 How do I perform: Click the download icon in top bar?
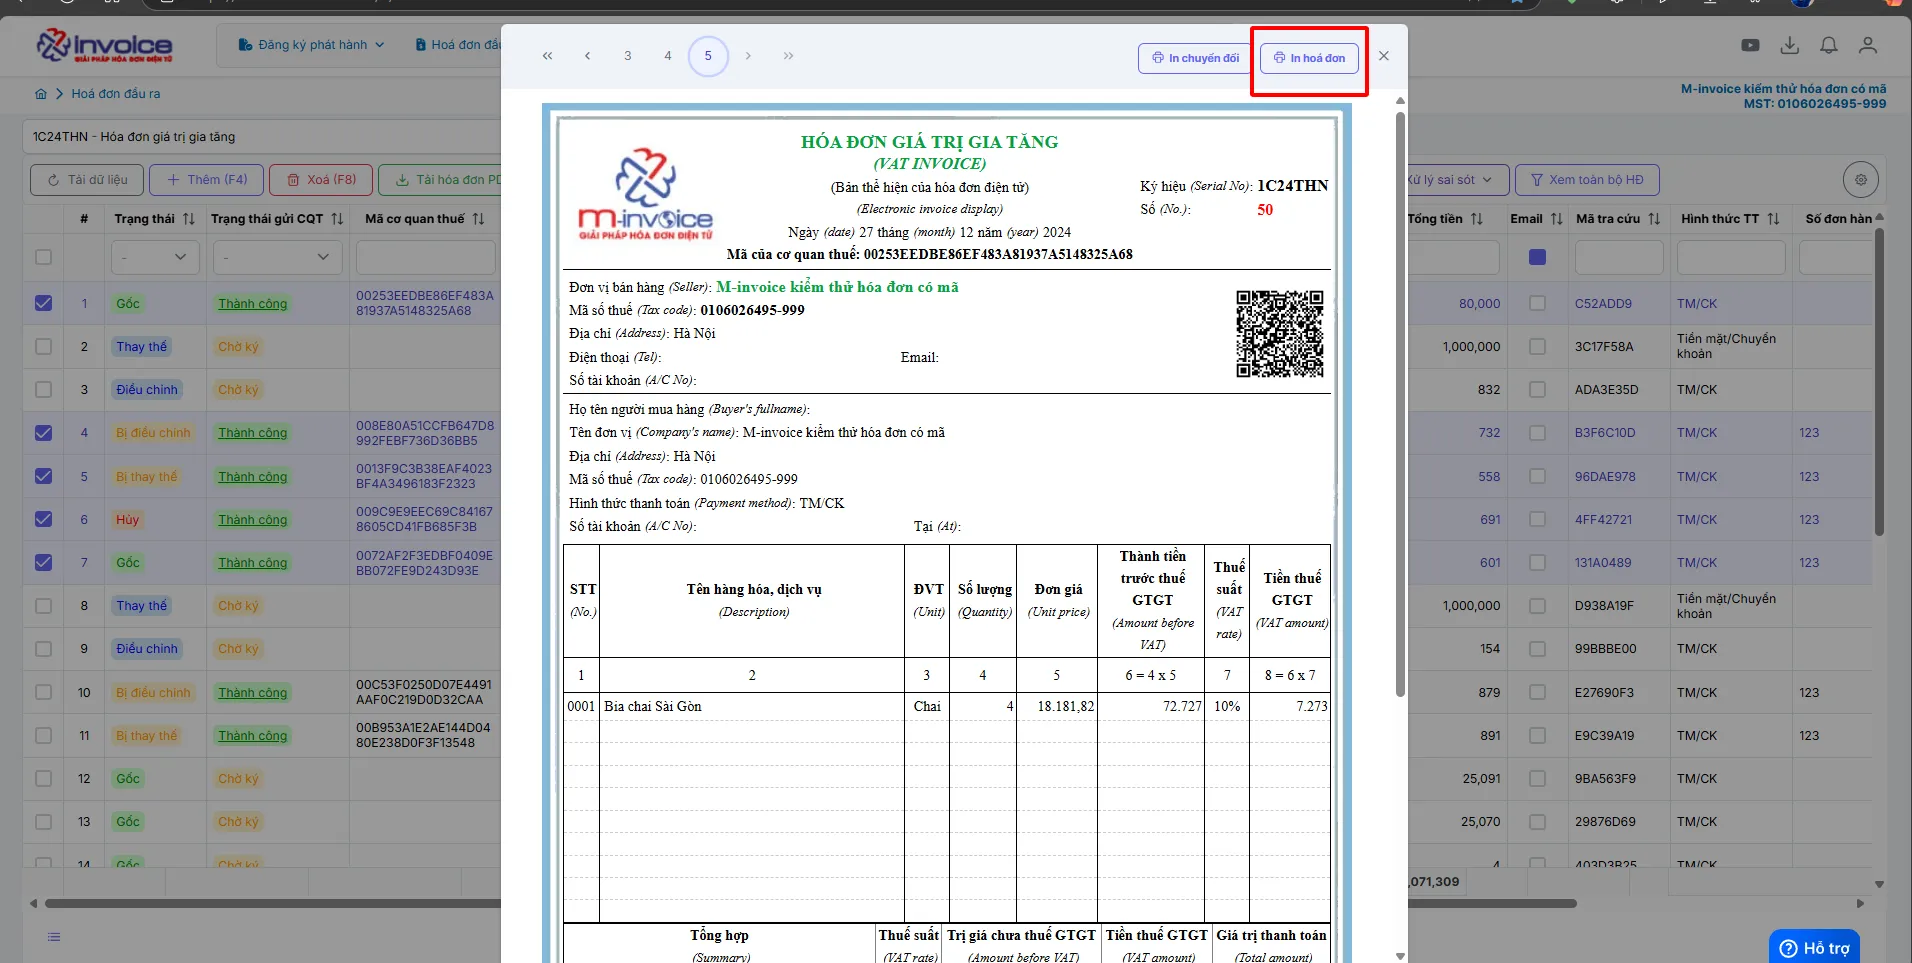pos(1790,45)
